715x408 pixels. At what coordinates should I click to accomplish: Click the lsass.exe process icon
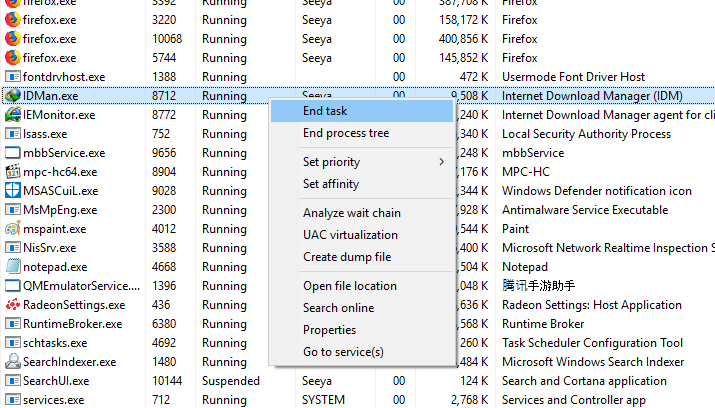click(12, 134)
